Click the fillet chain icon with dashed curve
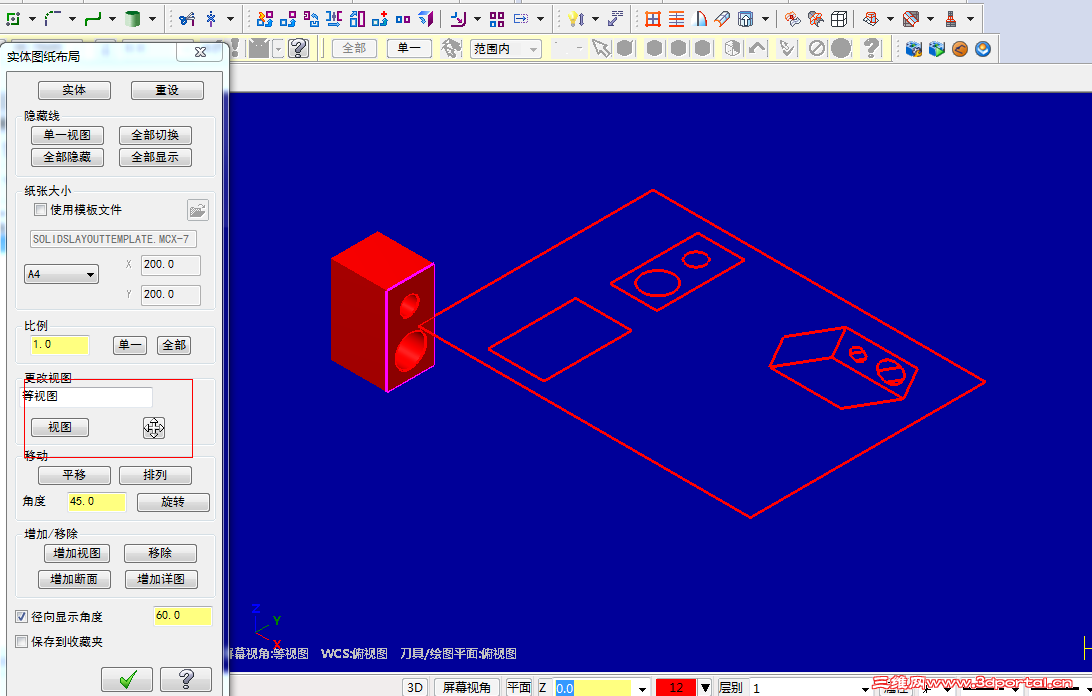Image resolution: width=1092 pixels, height=696 pixels. click(x=52, y=19)
